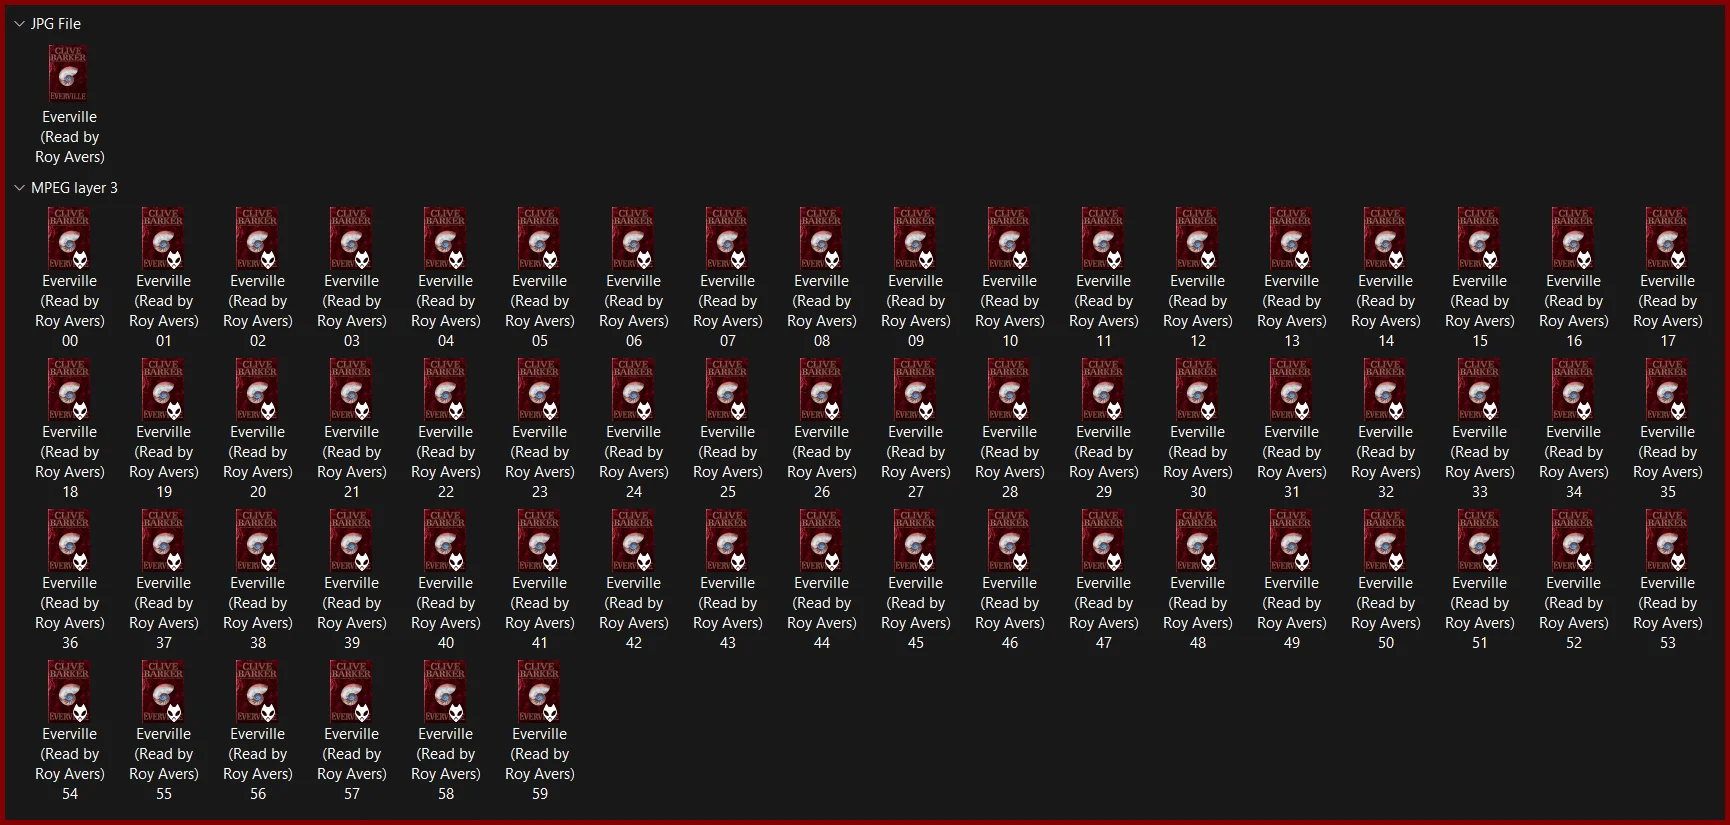This screenshot has height=825, width=1730.
Task: Select the Everville 36 MP3 file icon
Action: tap(69, 540)
